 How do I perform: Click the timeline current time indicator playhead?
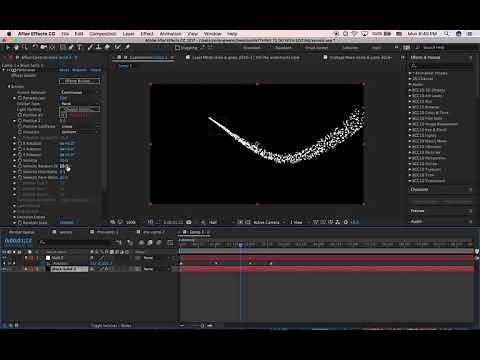tap(241, 245)
